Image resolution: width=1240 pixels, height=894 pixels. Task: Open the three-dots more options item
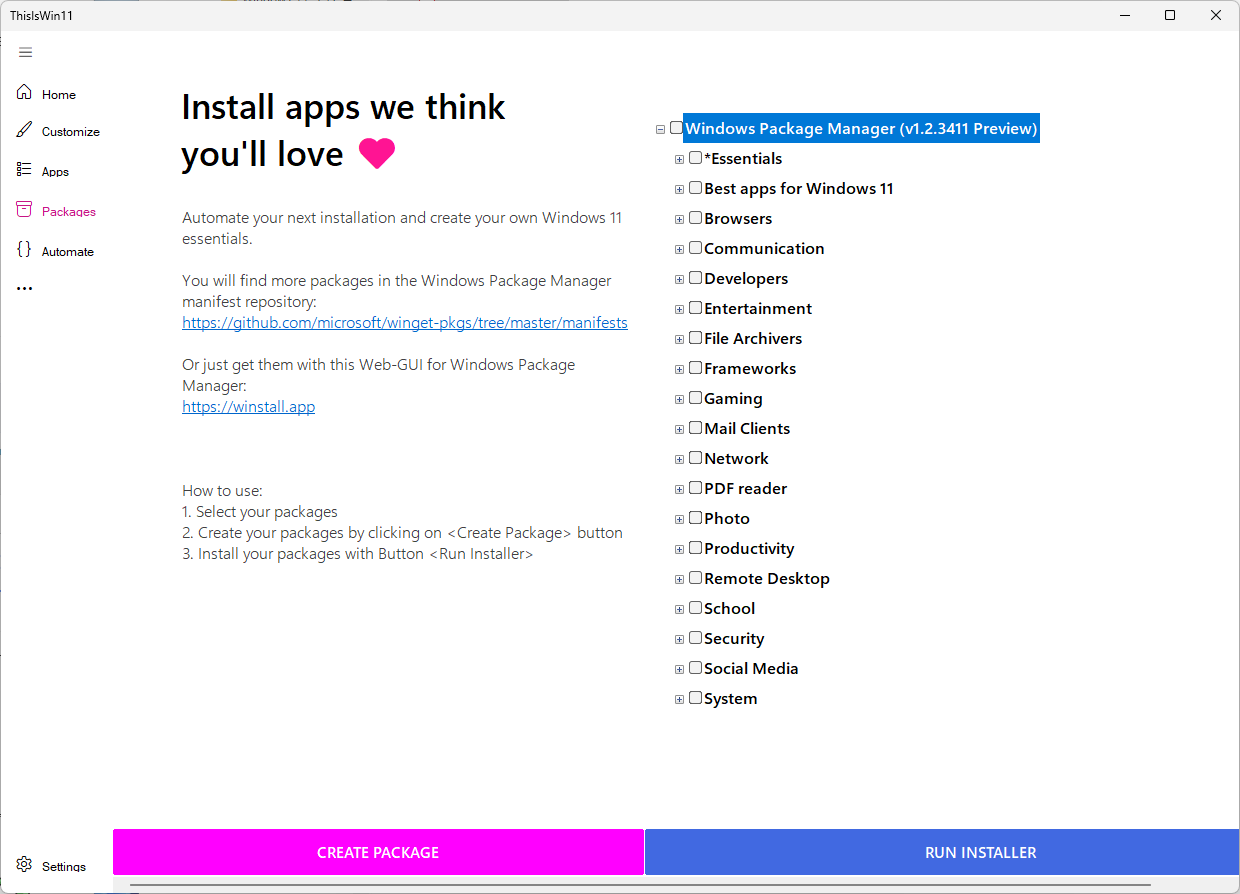(x=25, y=289)
